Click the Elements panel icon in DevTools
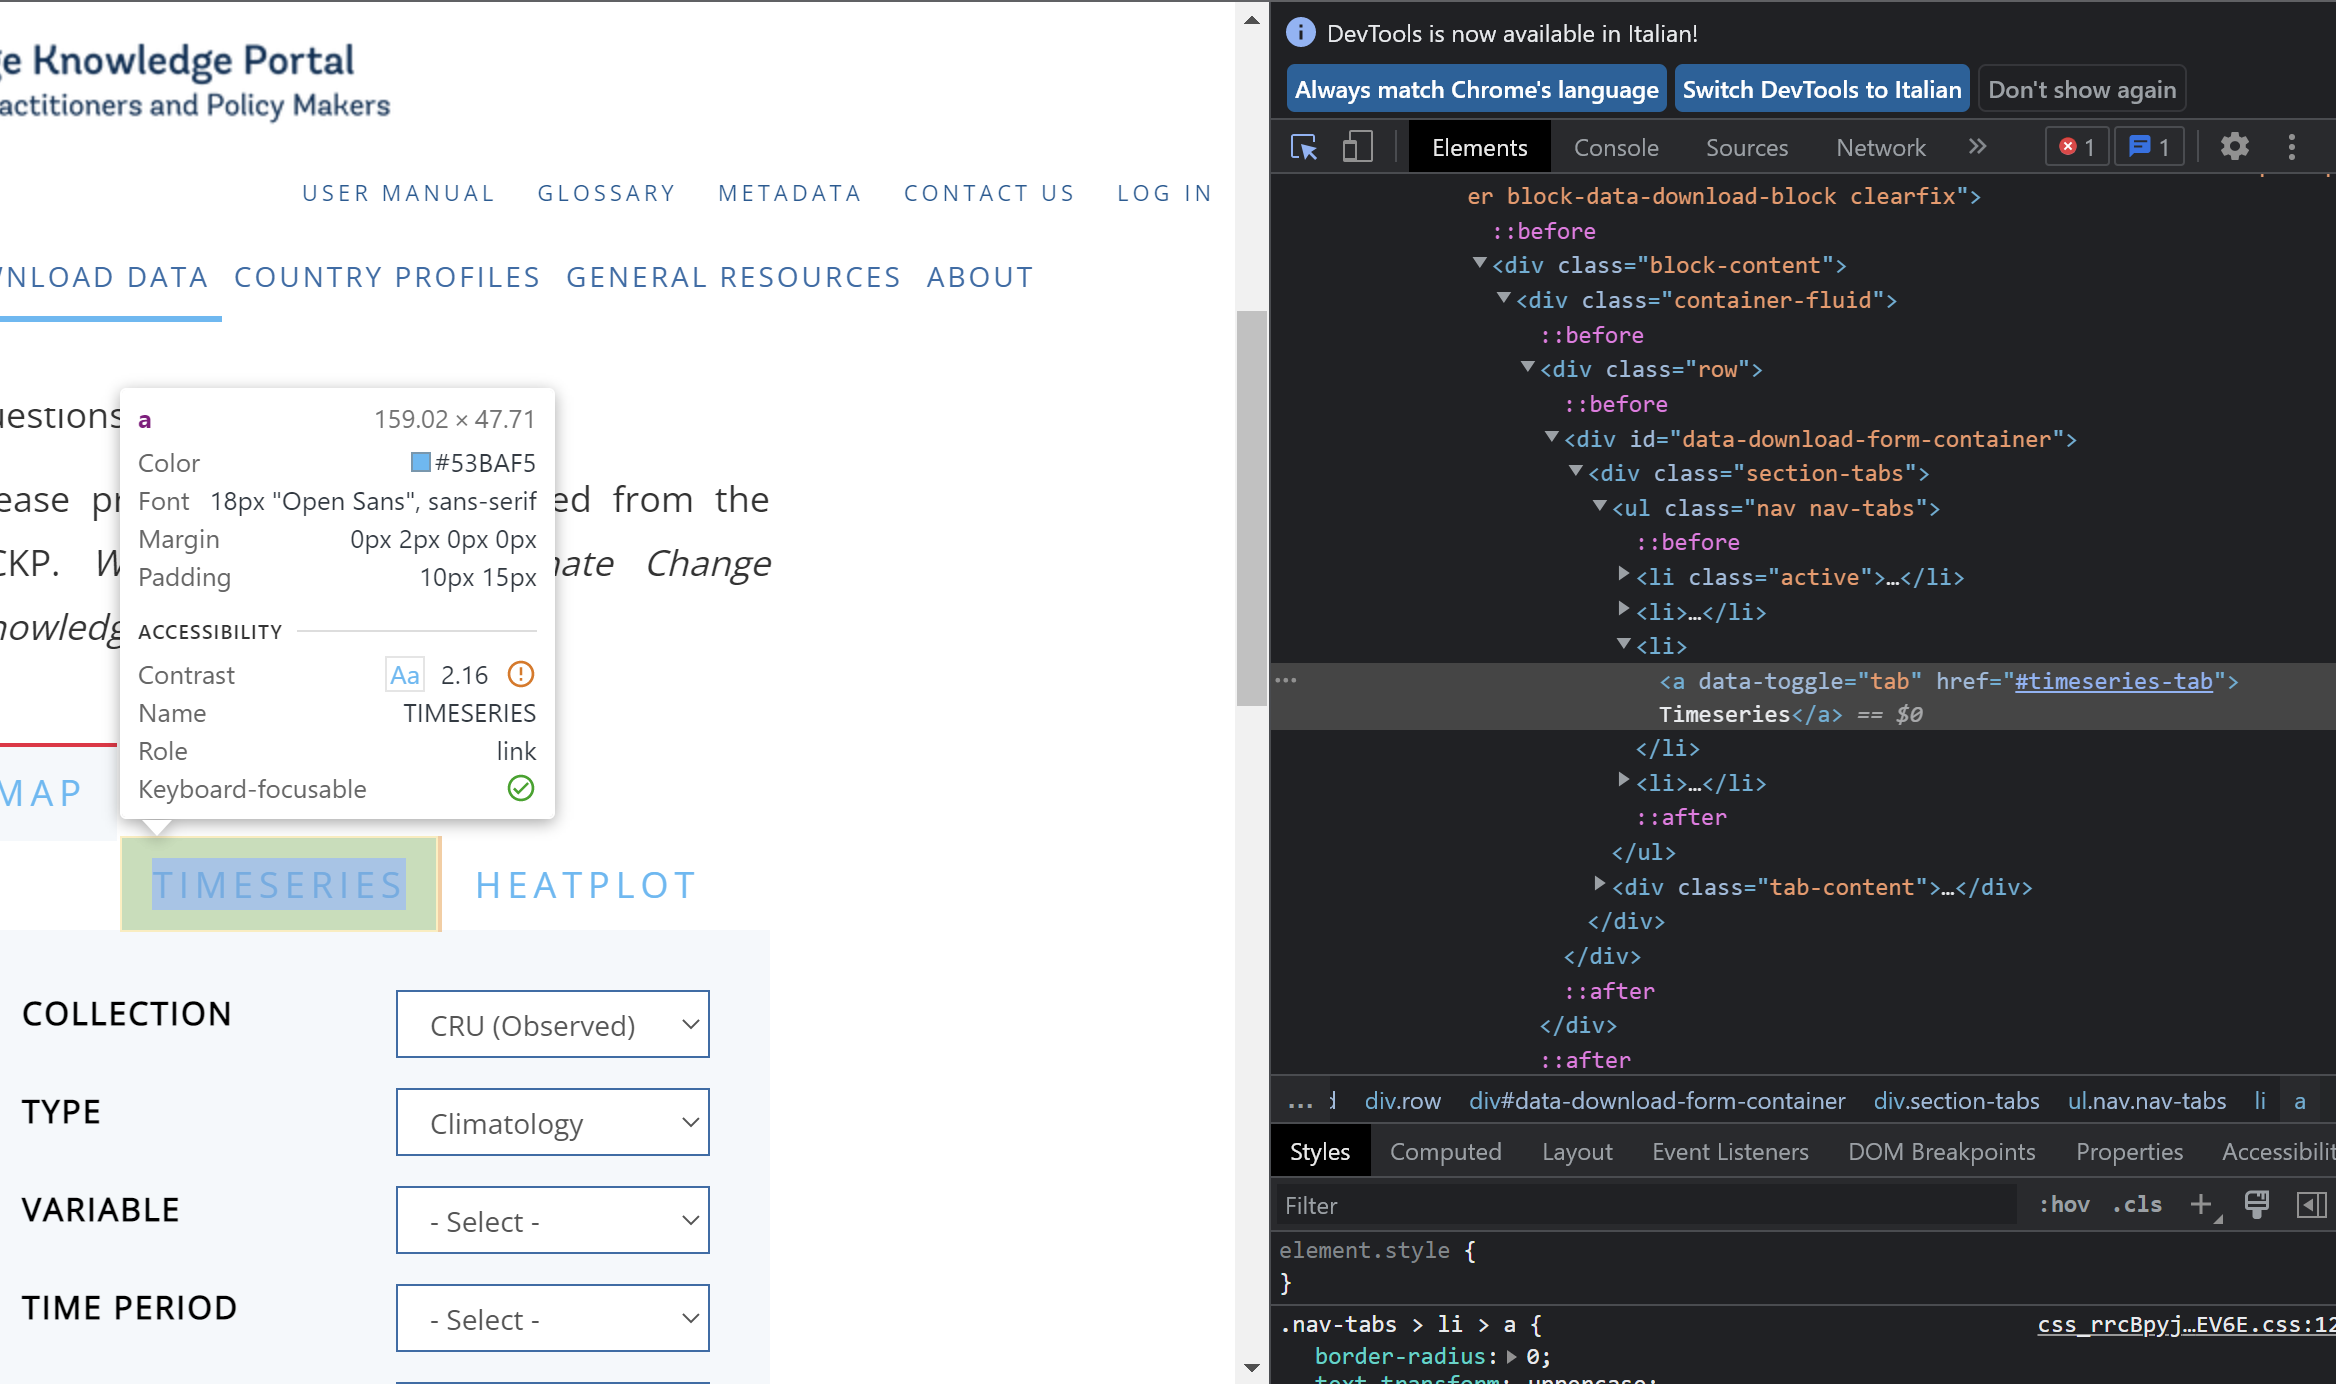 1476,148
